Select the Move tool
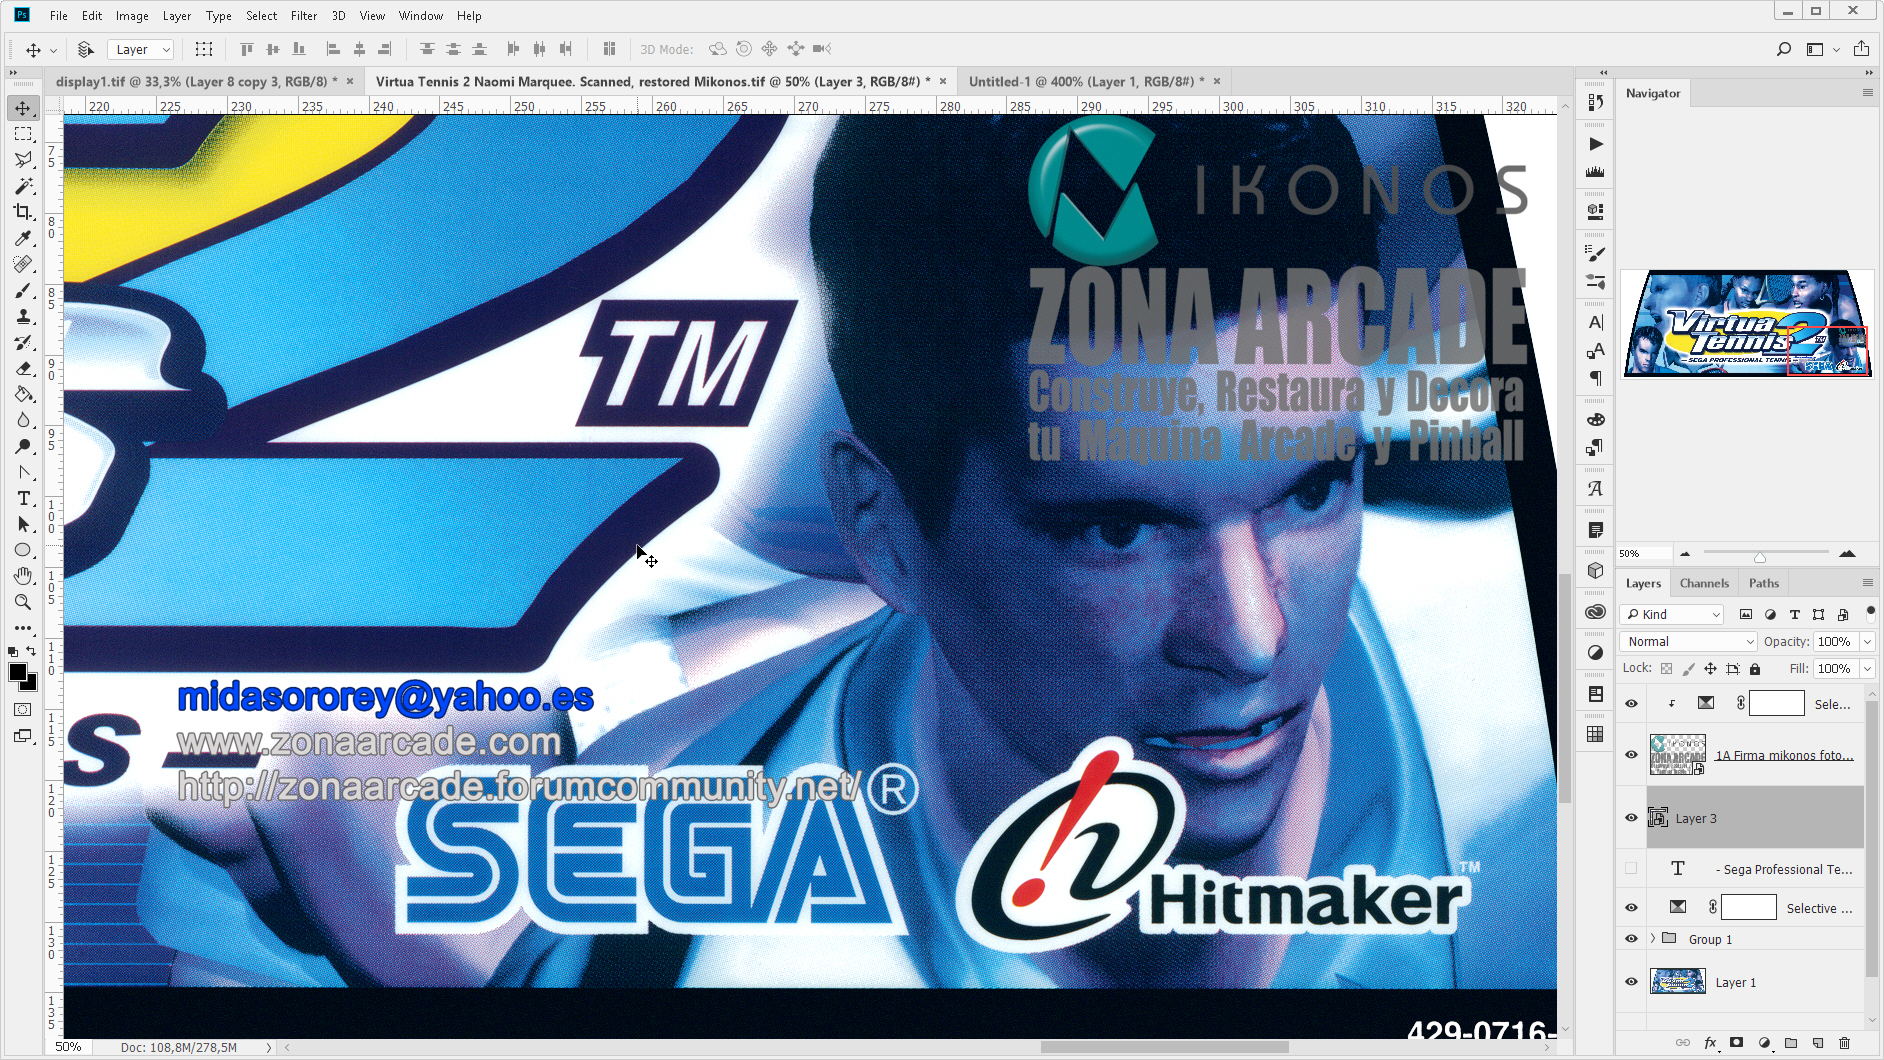 pyautogui.click(x=23, y=108)
